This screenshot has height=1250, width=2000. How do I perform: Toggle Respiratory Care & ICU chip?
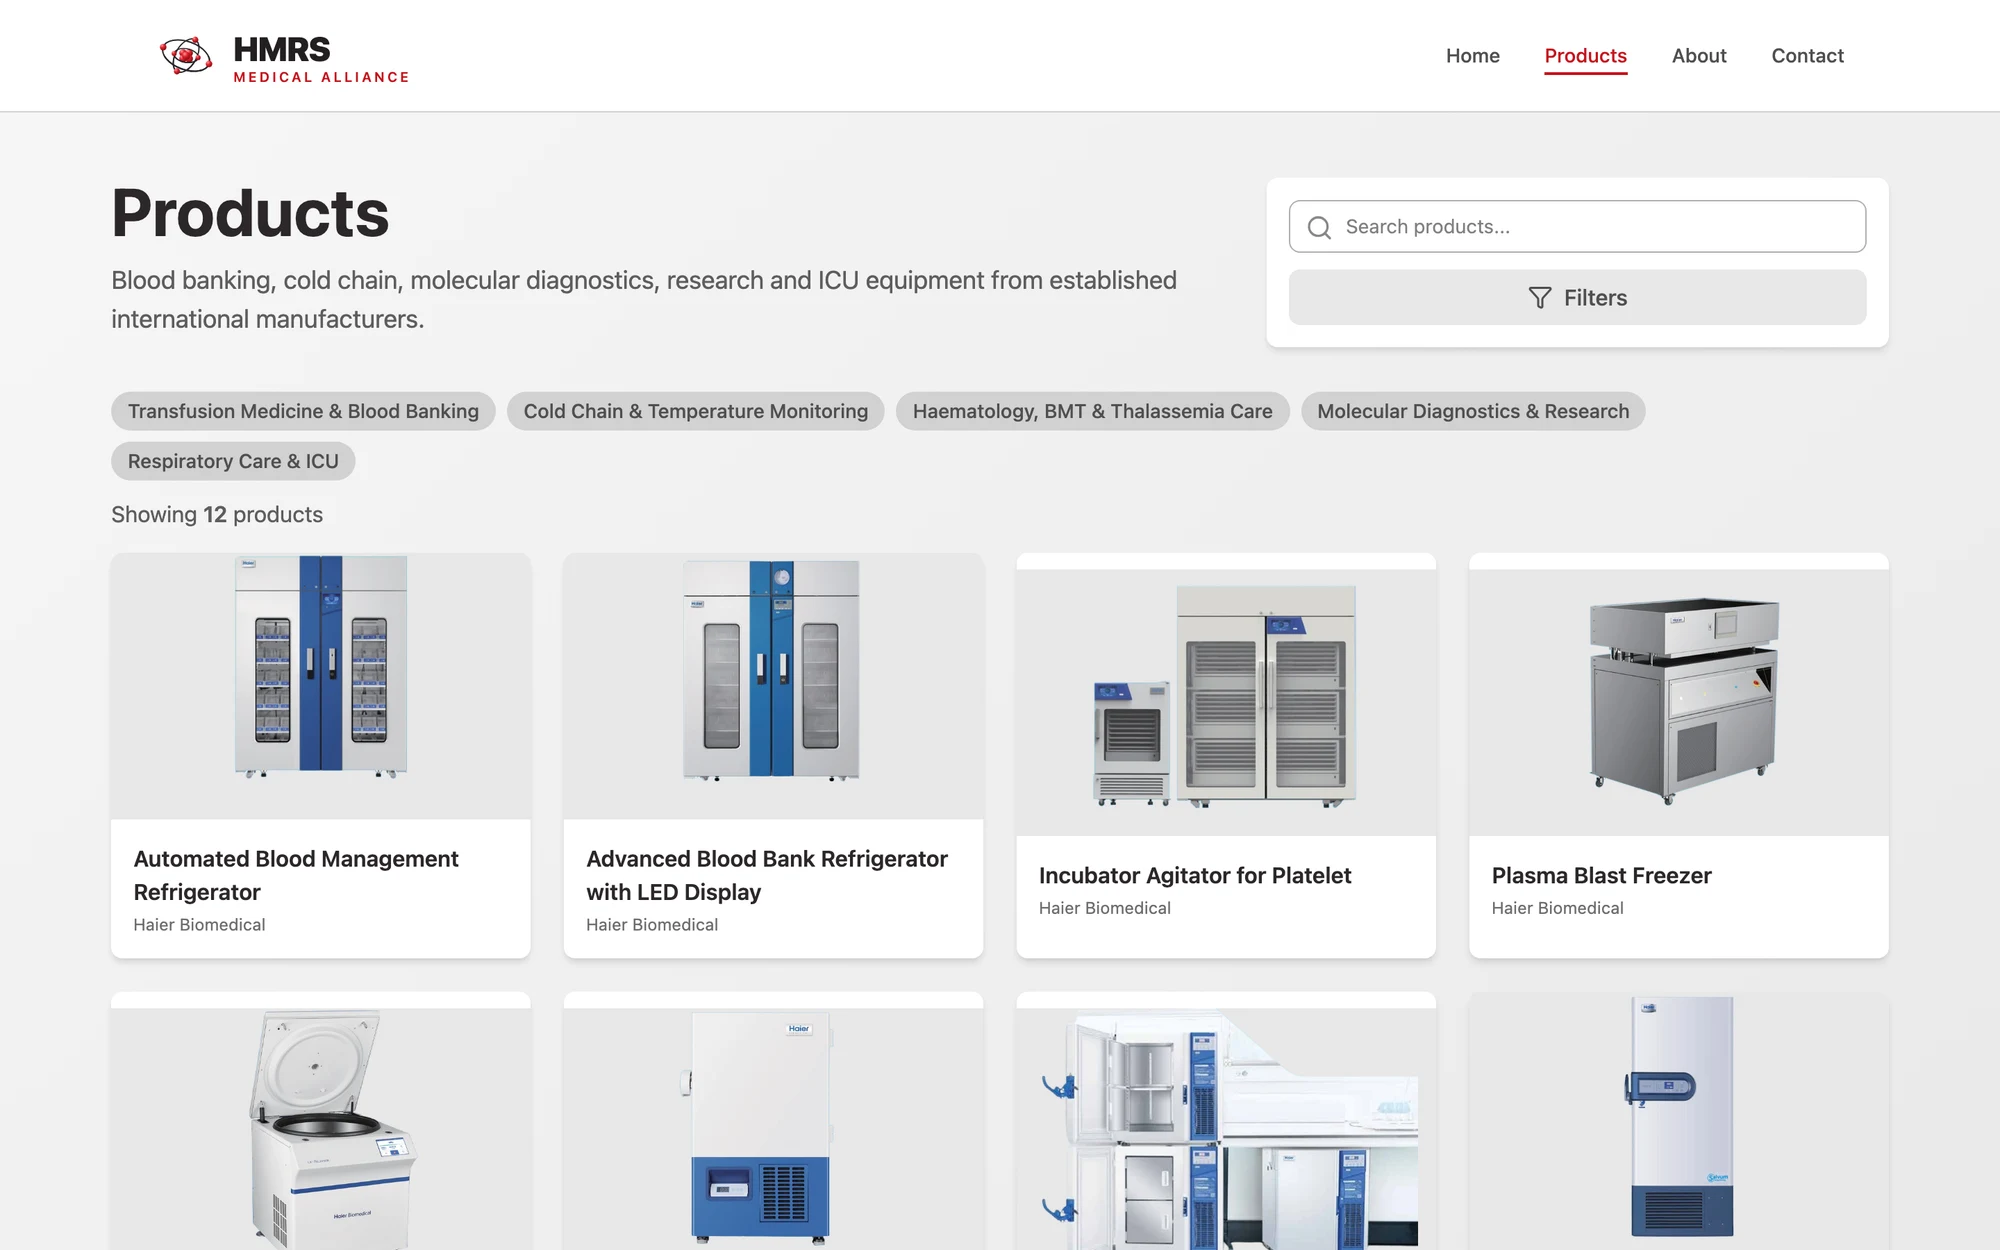point(233,461)
